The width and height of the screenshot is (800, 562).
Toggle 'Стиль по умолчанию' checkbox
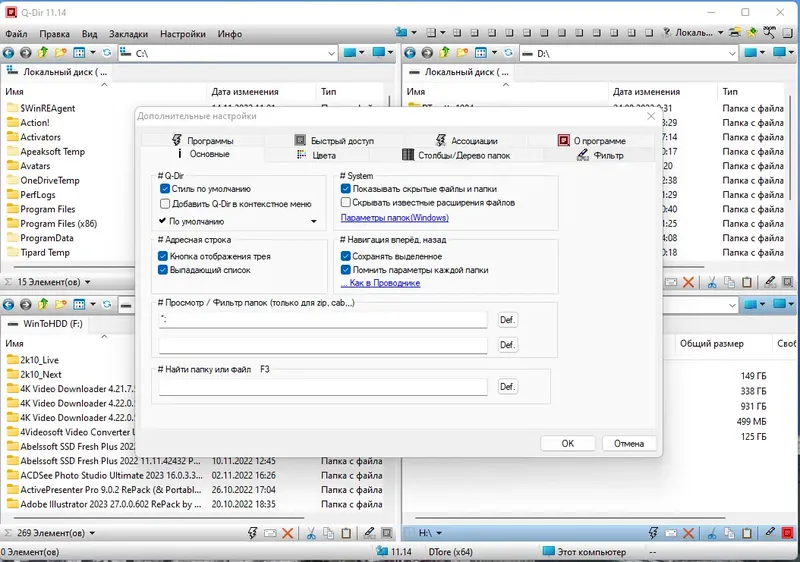(165, 189)
